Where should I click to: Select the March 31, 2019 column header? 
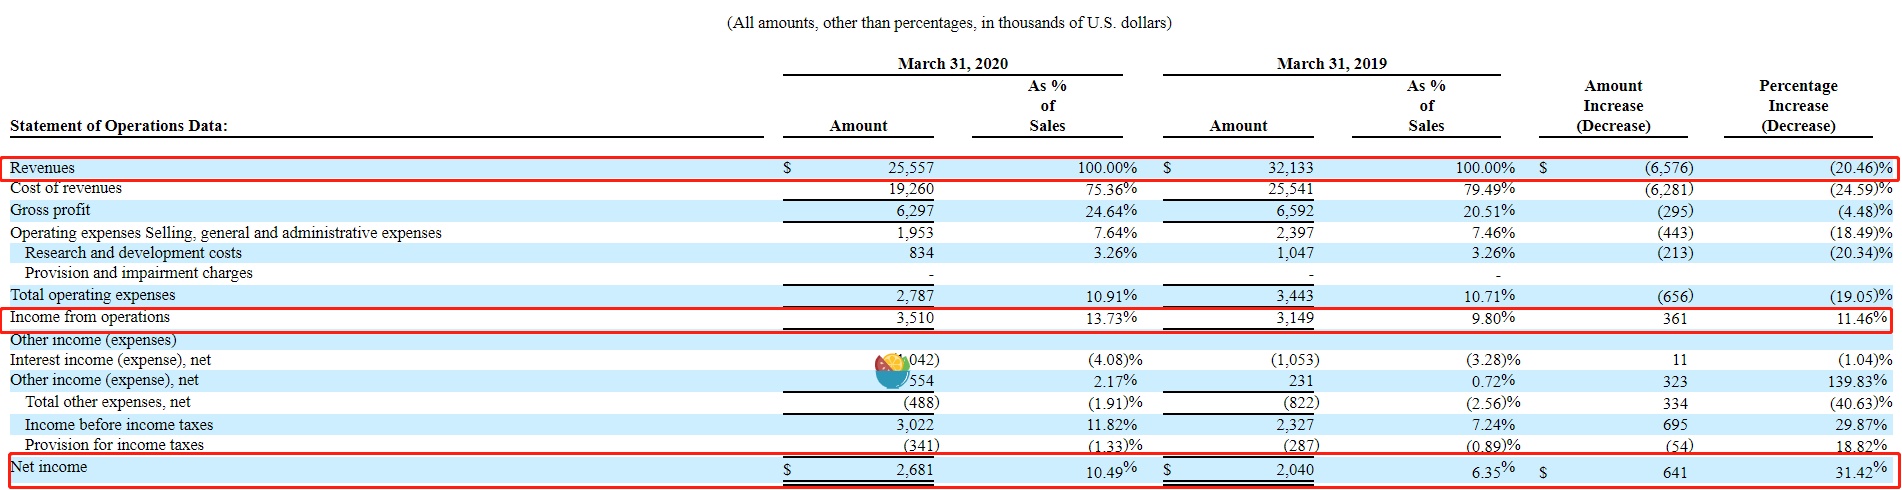(1331, 64)
